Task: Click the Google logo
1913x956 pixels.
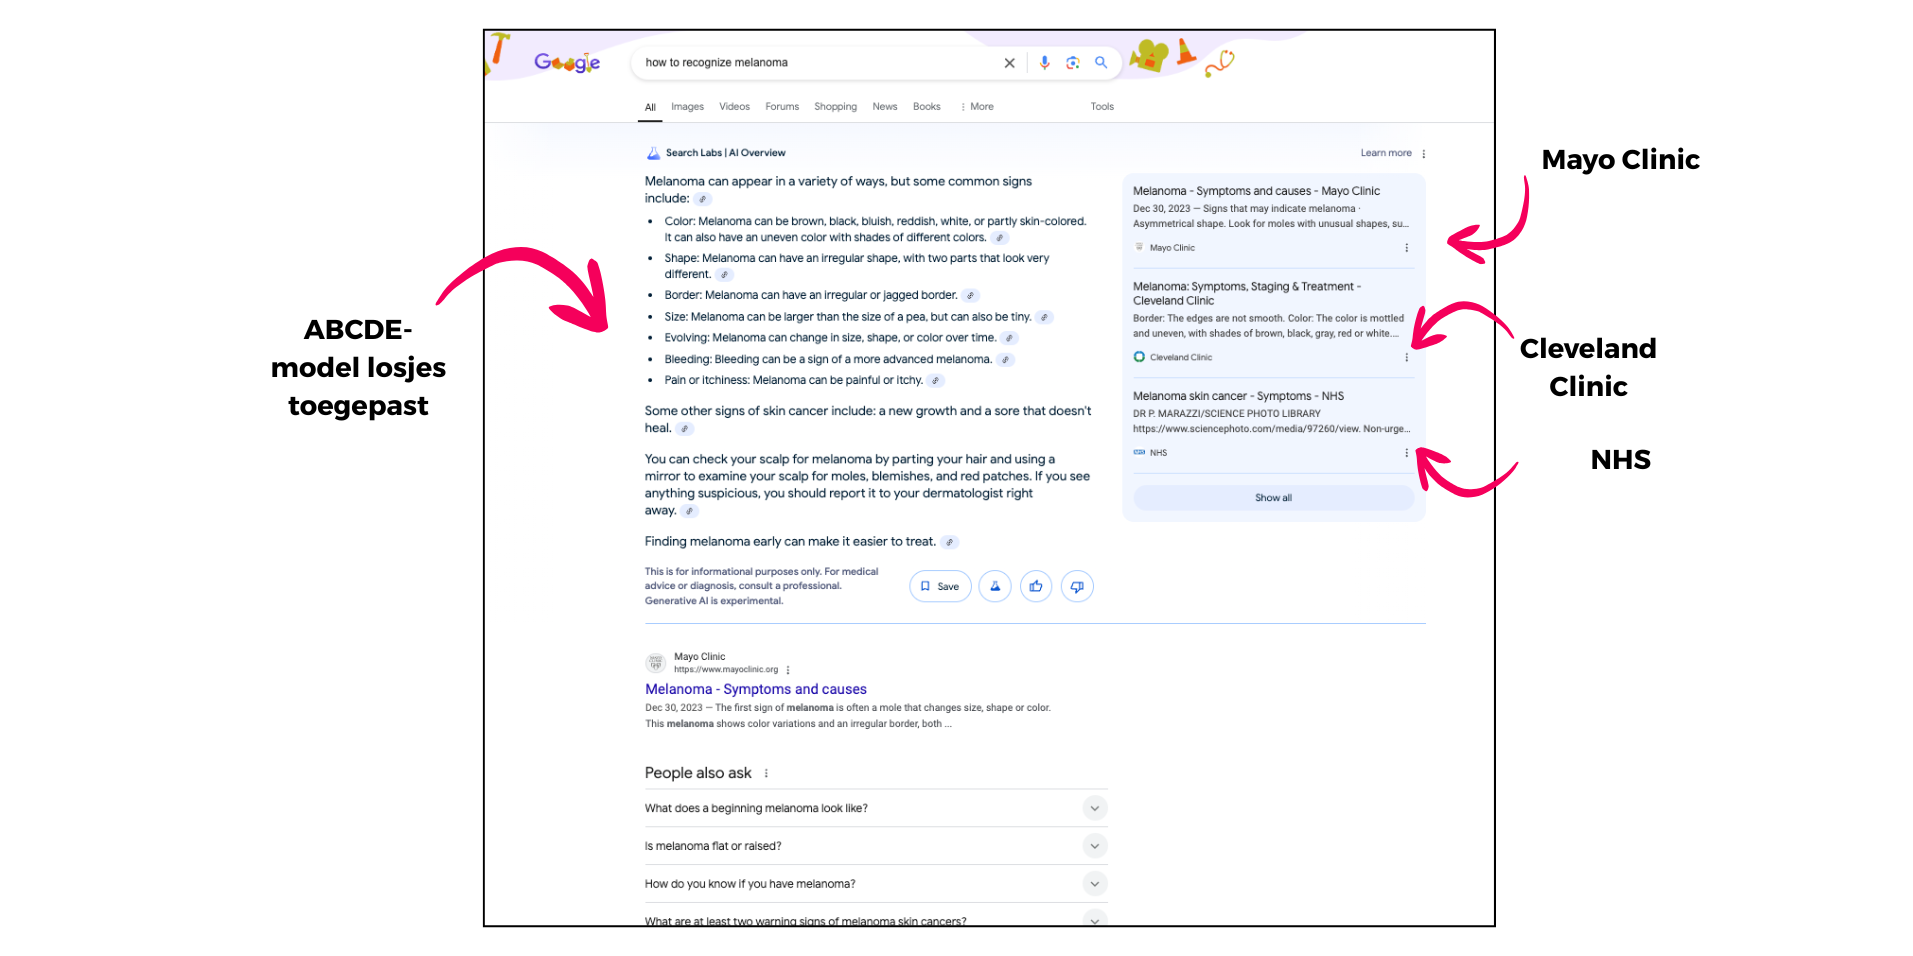Action: coord(566,63)
